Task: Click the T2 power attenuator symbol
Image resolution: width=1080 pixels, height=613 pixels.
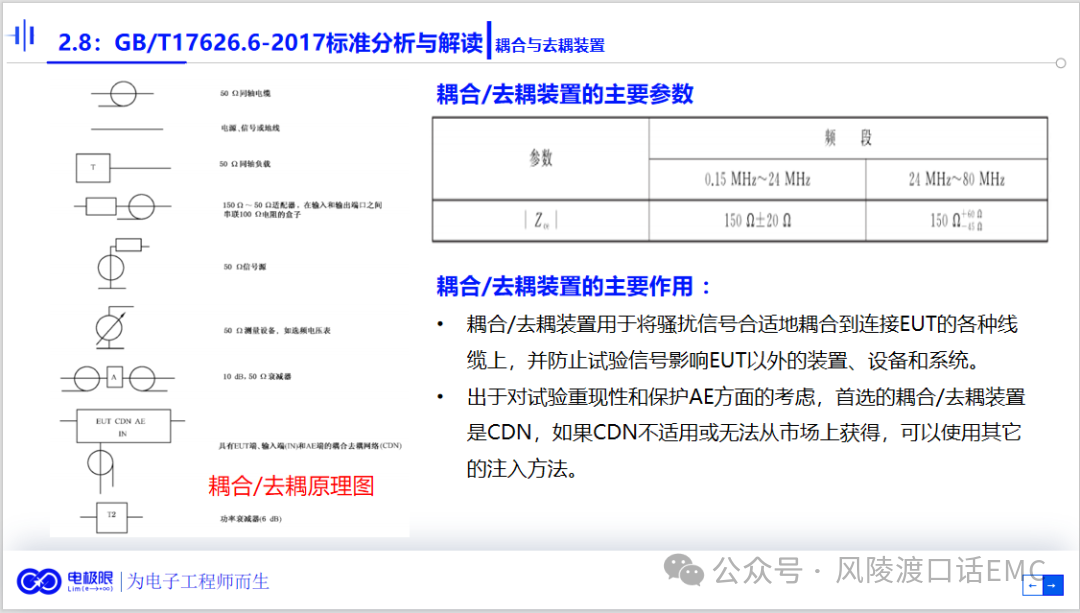Action: (x=112, y=517)
